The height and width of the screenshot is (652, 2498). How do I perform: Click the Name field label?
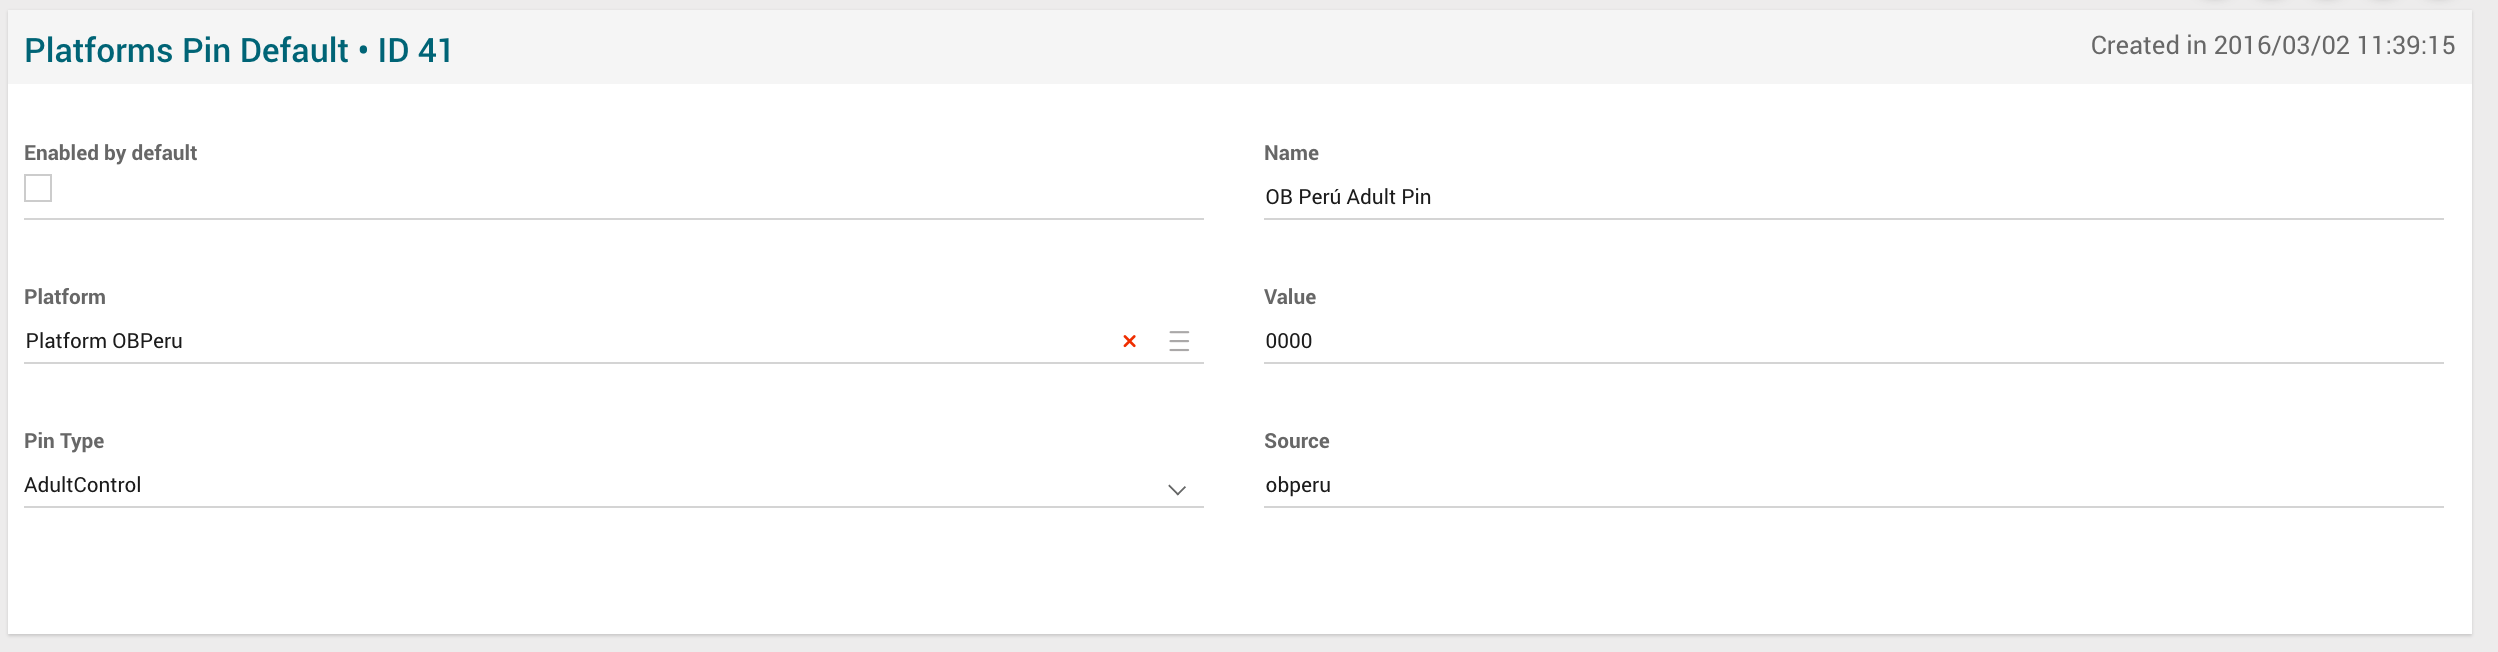(1291, 153)
